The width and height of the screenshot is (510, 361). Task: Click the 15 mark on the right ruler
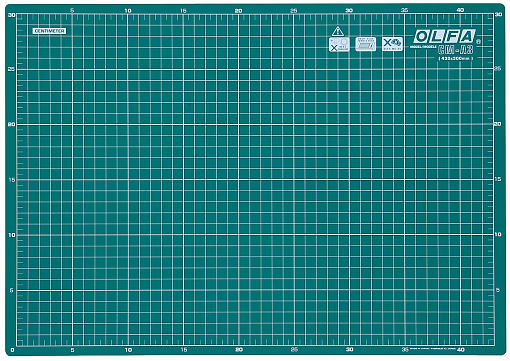click(498, 179)
